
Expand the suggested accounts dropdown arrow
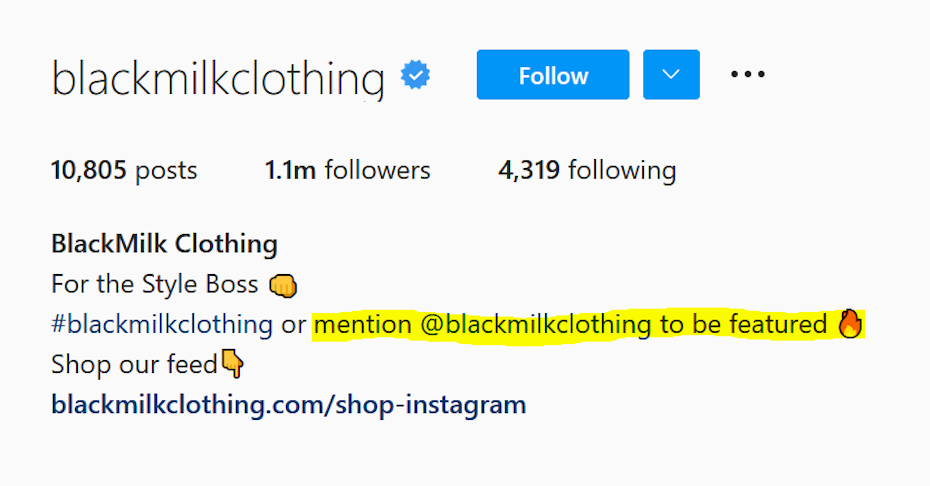tap(671, 75)
